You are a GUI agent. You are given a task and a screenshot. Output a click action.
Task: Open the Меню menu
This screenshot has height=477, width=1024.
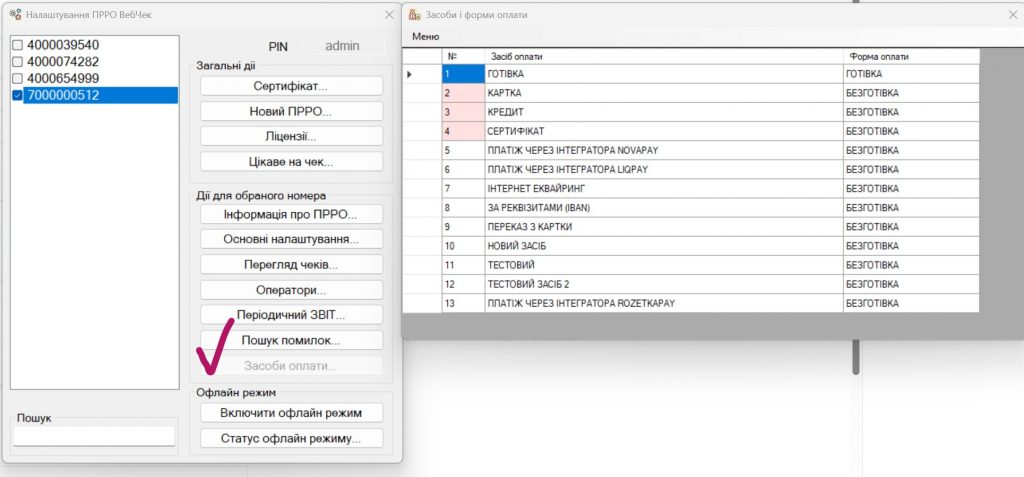point(425,37)
